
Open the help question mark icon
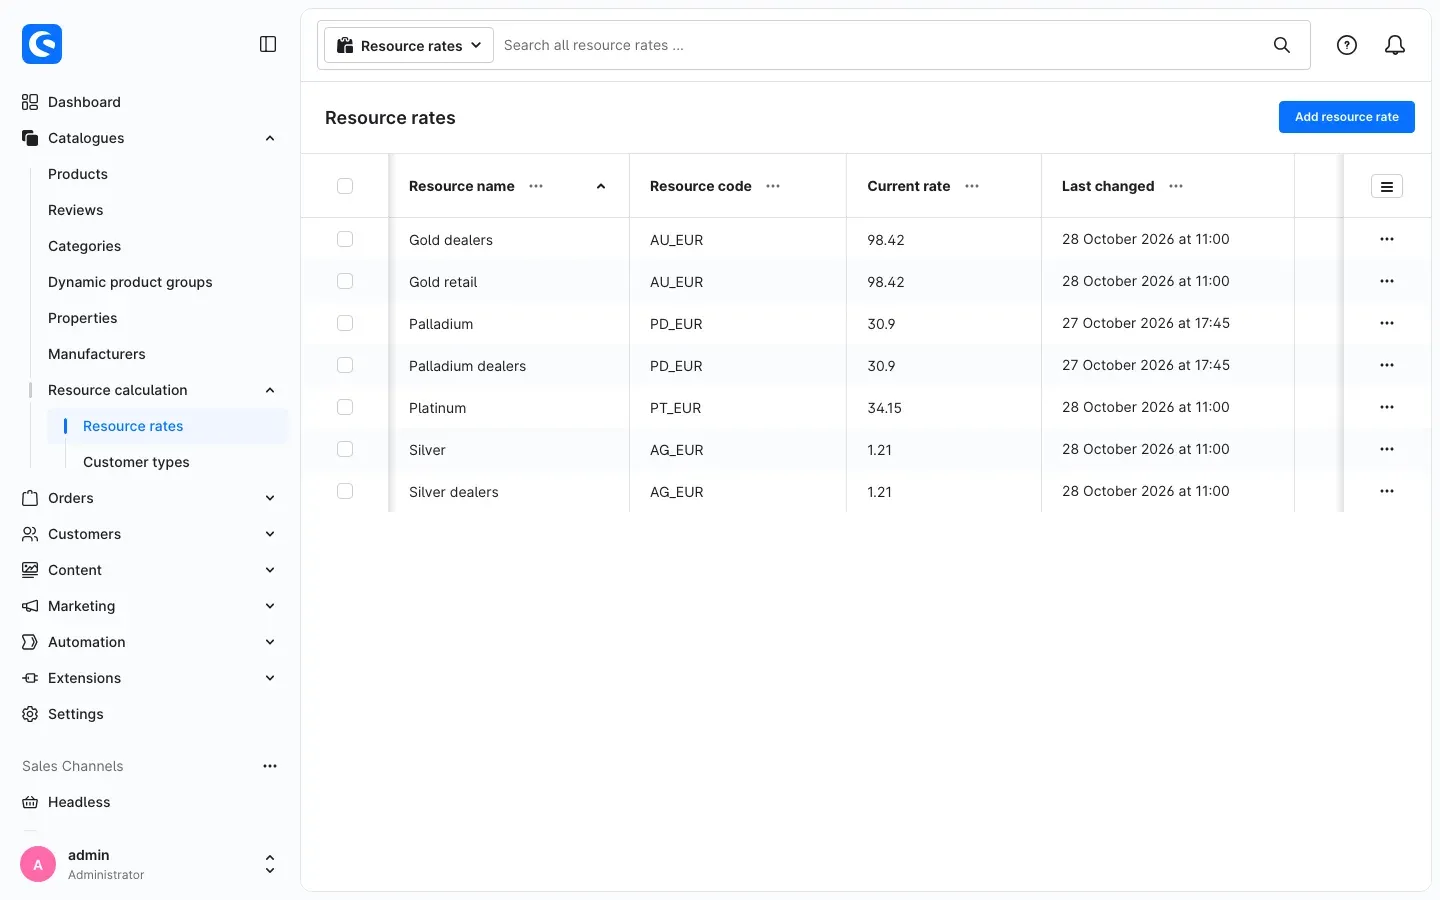tap(1347, 45)
